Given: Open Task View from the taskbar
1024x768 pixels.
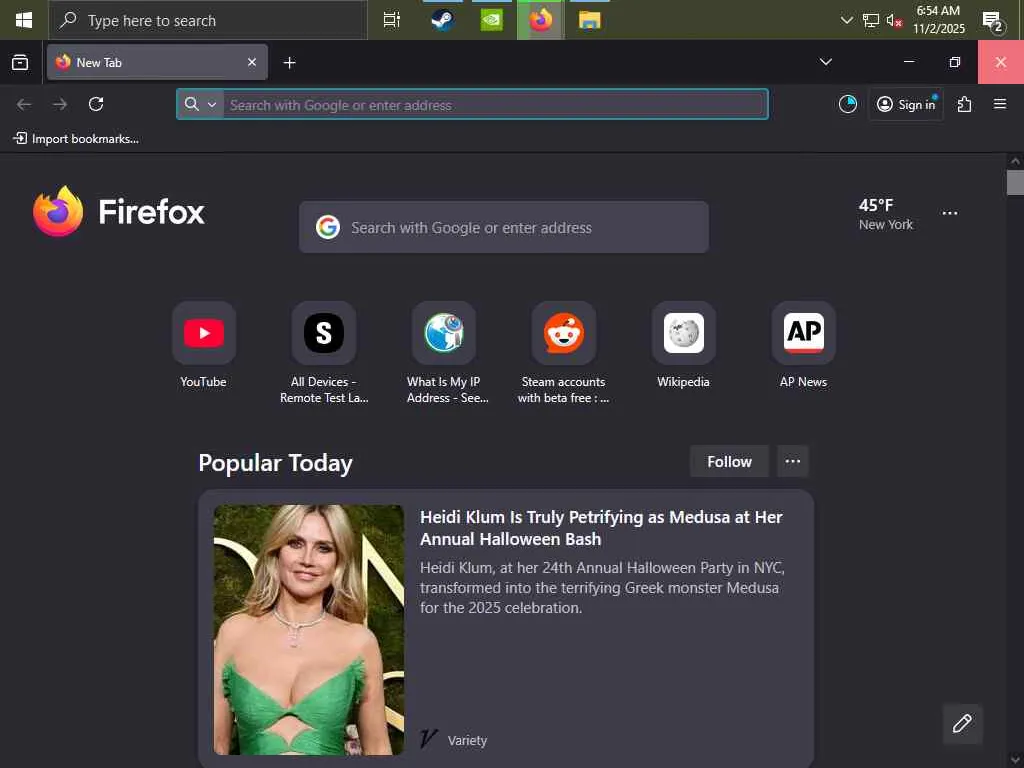Looking at the screenshot, I should pos(391,20).
